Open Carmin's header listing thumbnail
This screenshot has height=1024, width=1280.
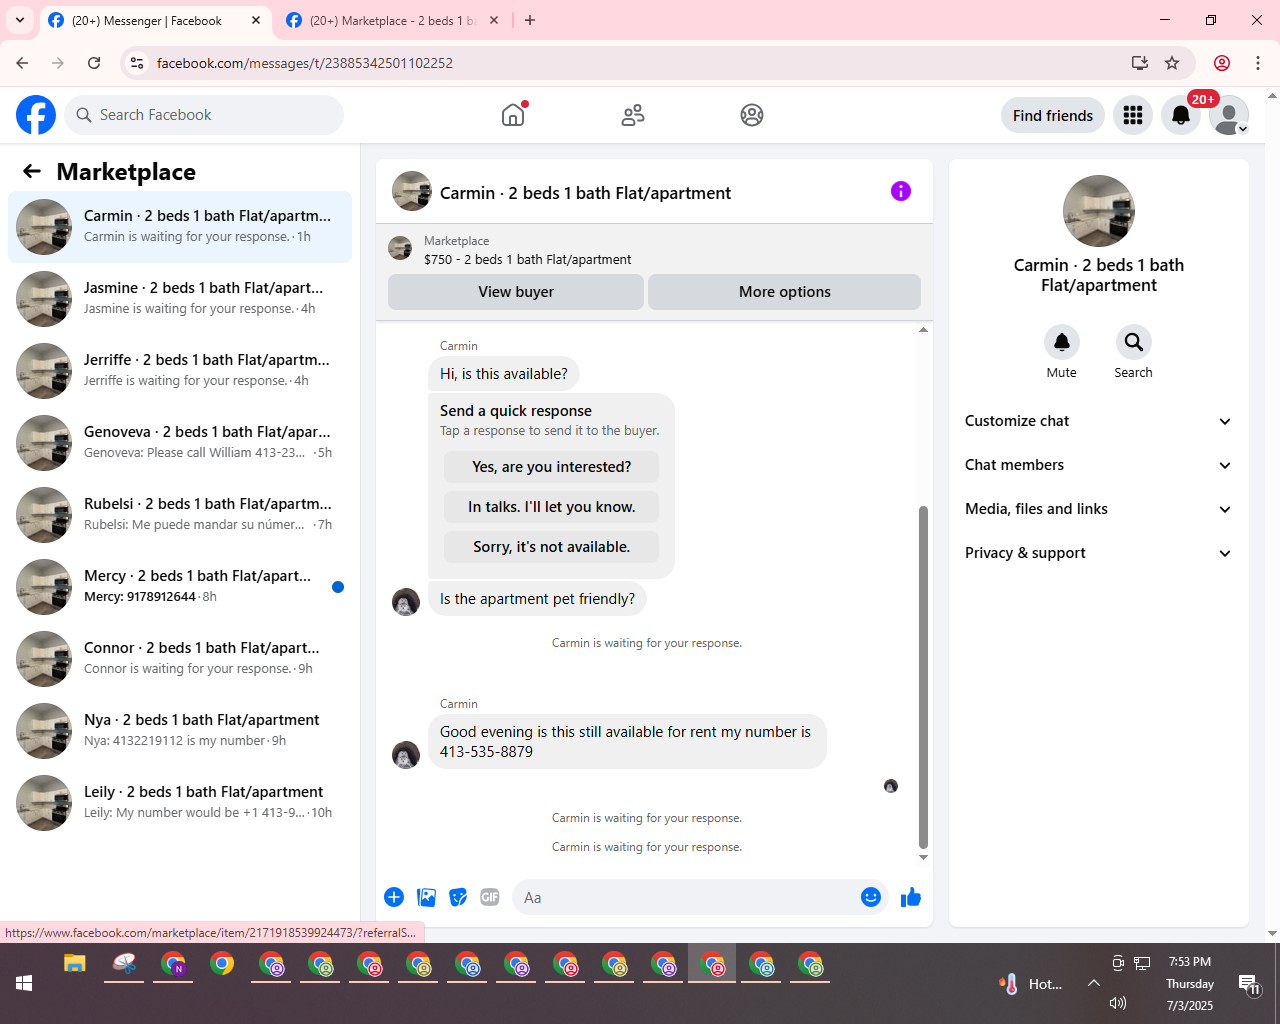click(412, 191)
